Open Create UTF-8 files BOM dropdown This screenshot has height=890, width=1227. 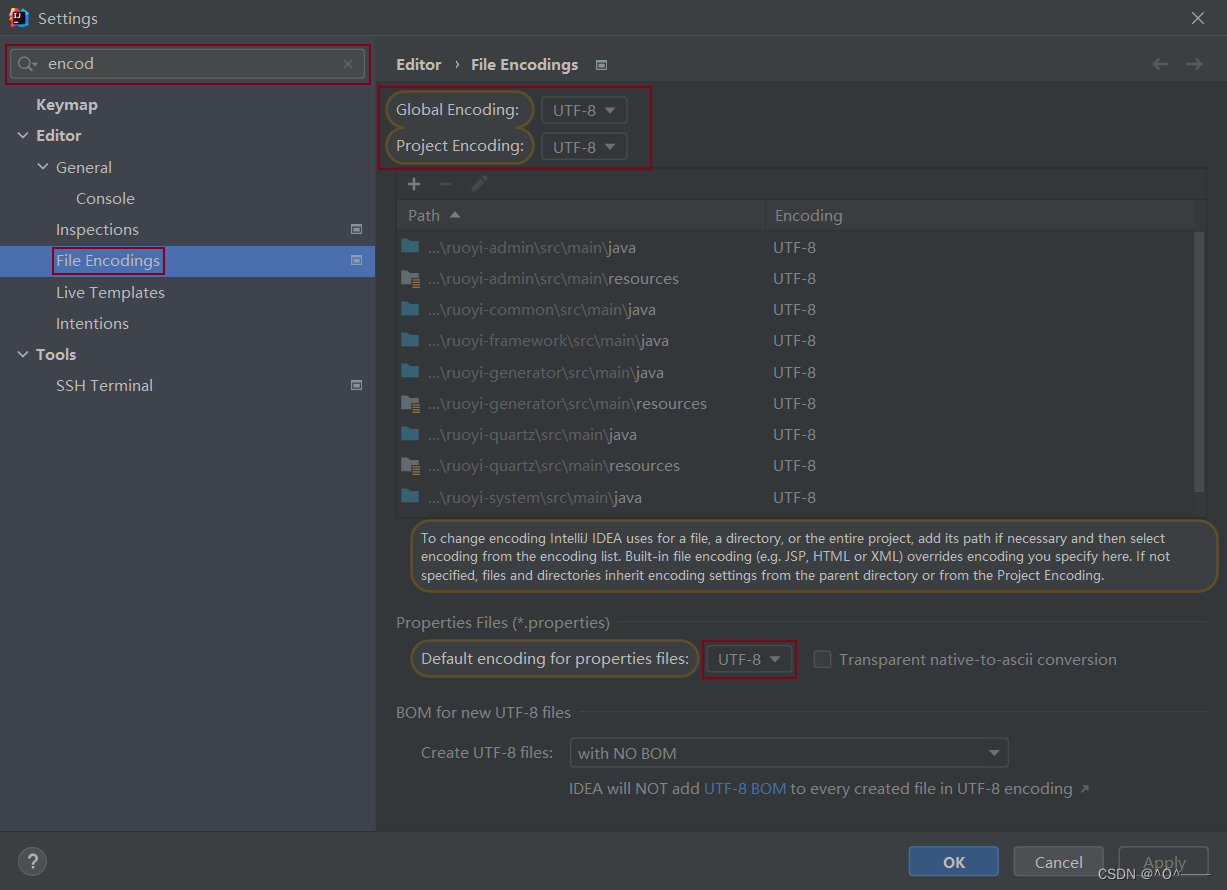pos(789,752)
